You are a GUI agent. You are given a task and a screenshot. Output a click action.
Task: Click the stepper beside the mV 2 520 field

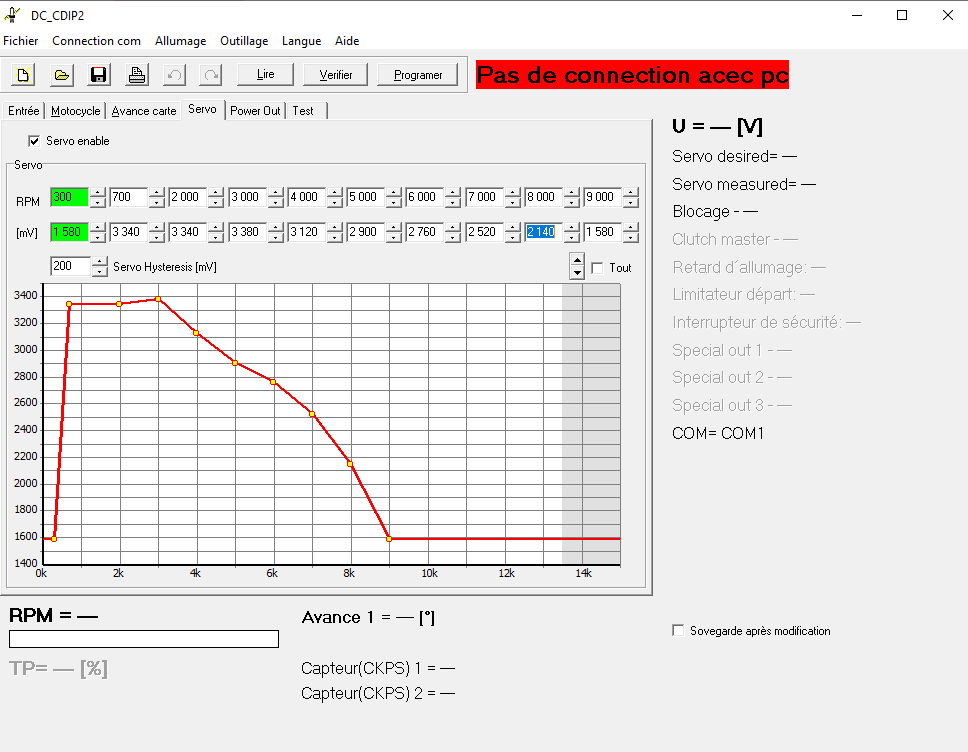coord(512,232)
